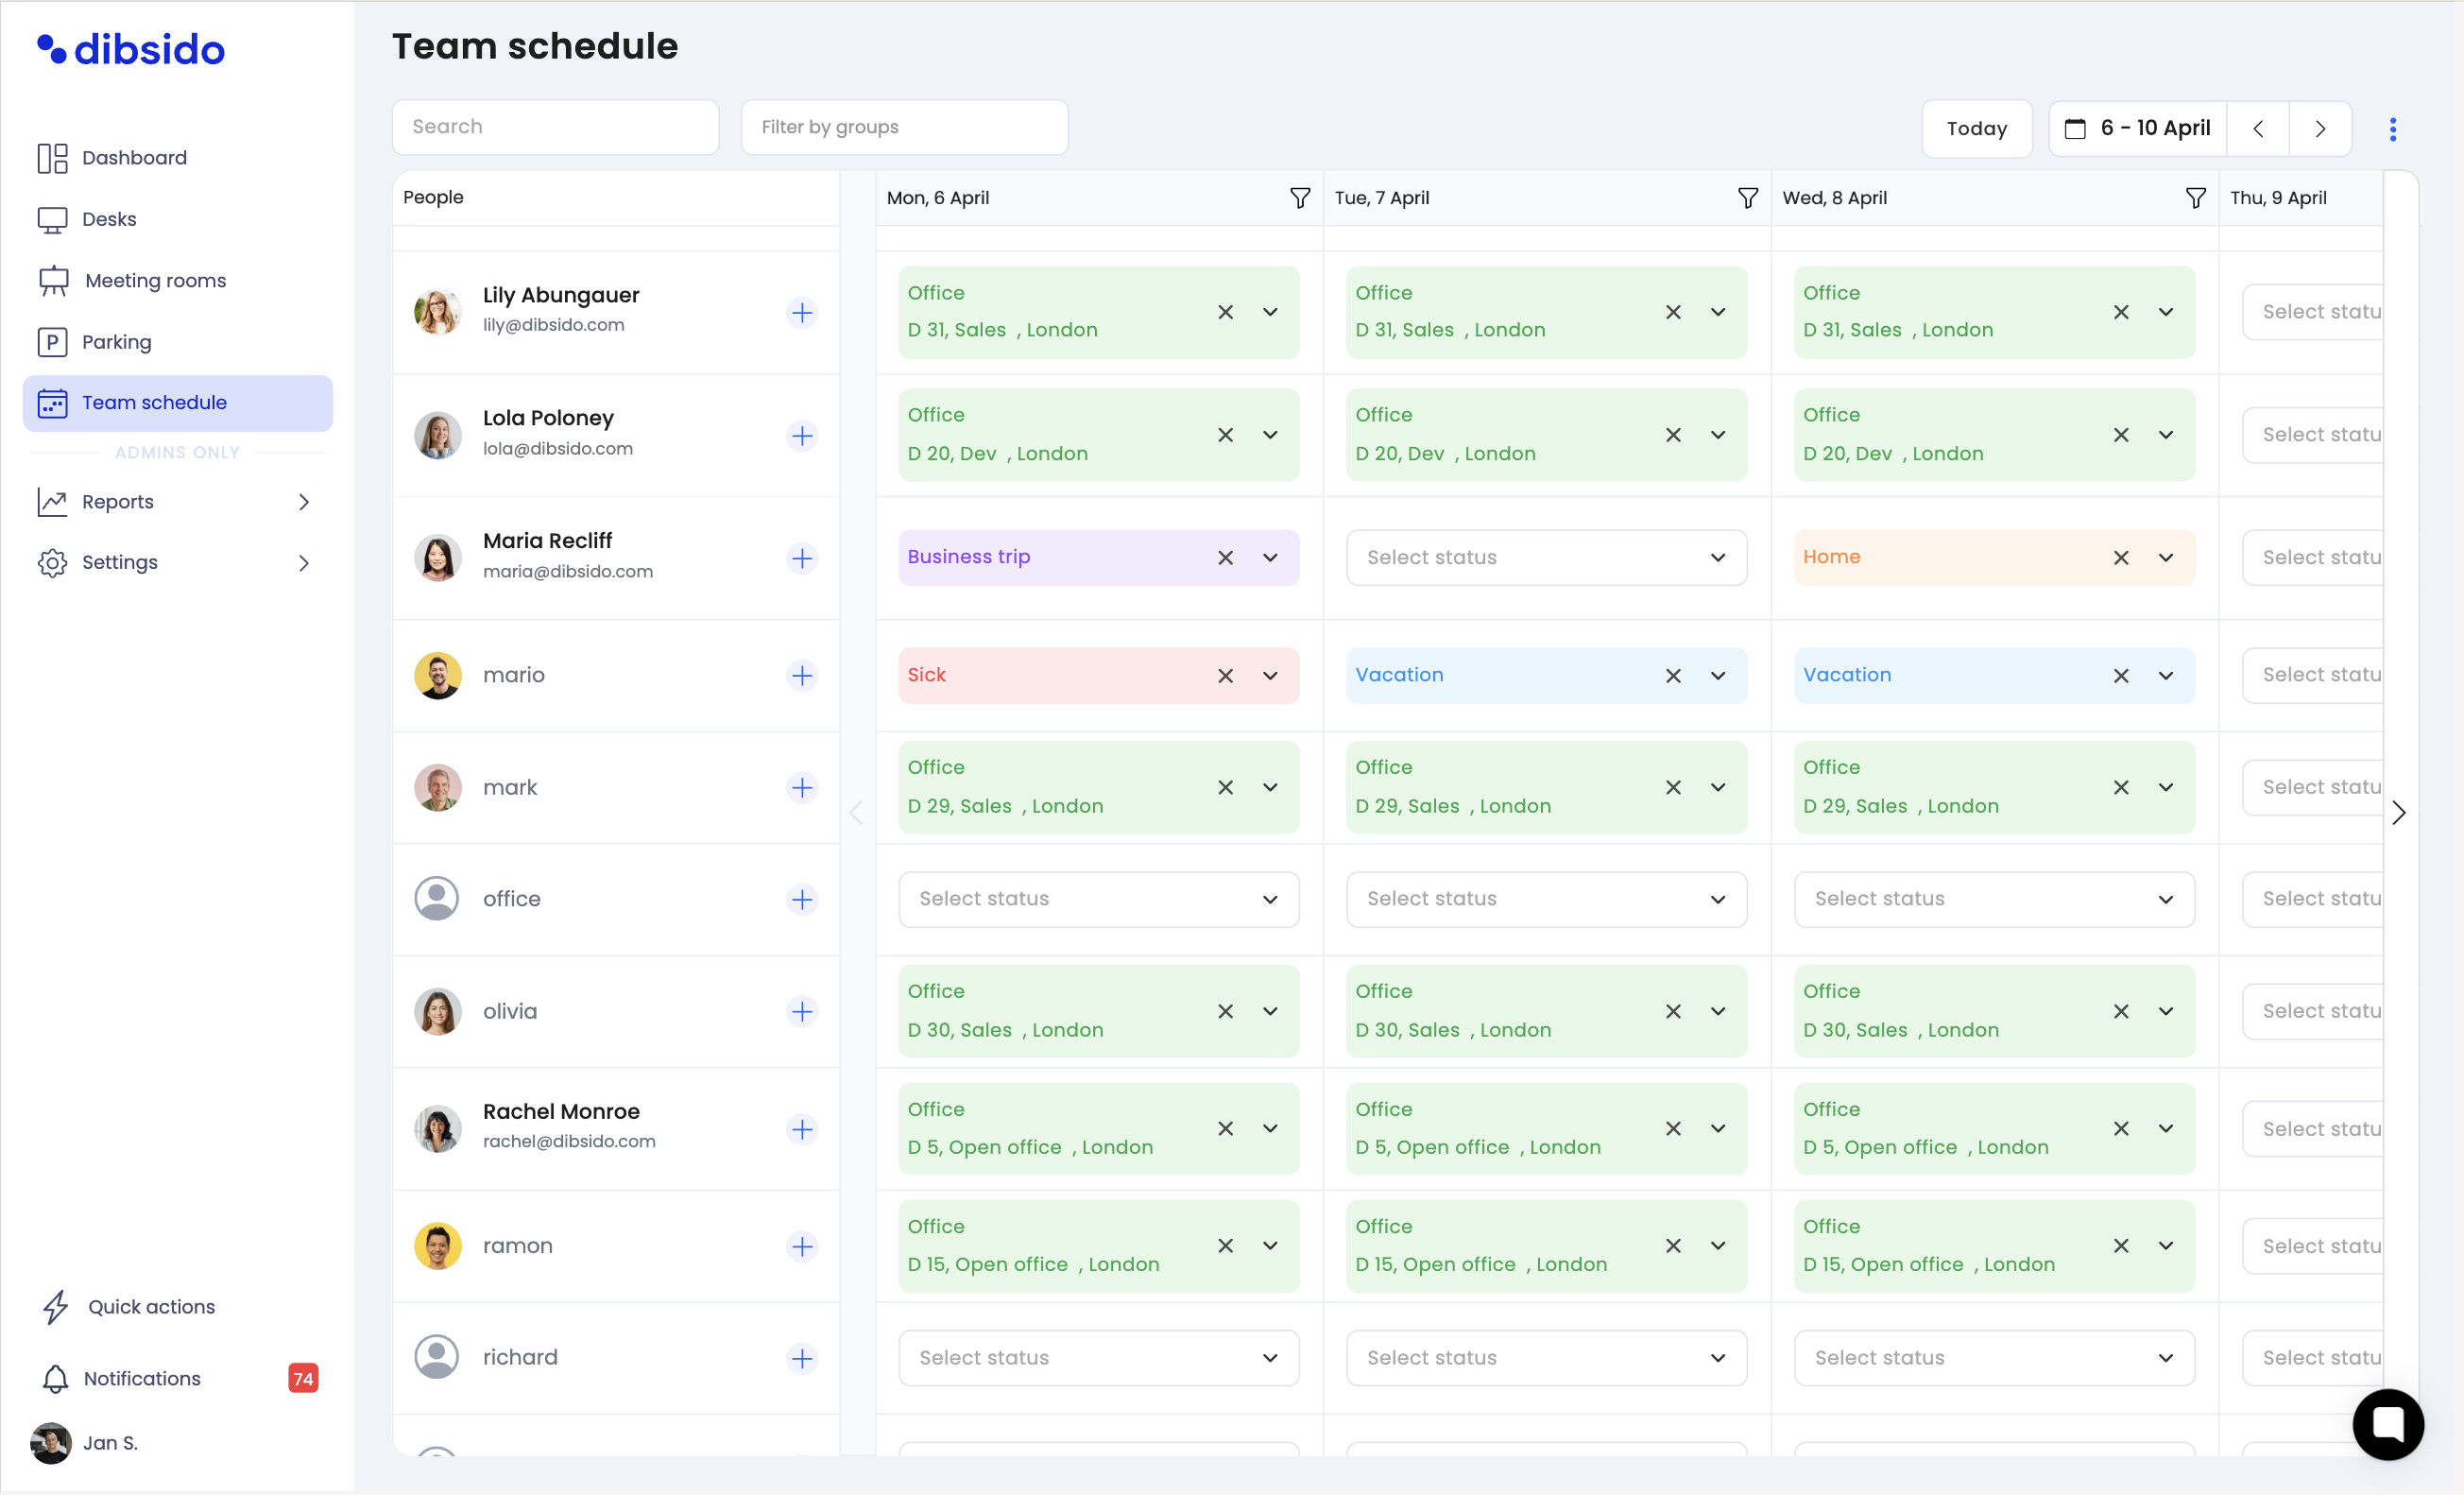Click the Today button
Image resolution: width=2464 pixels, height=1495 pixels.
pyautogui.click(x=1976, y=129)
